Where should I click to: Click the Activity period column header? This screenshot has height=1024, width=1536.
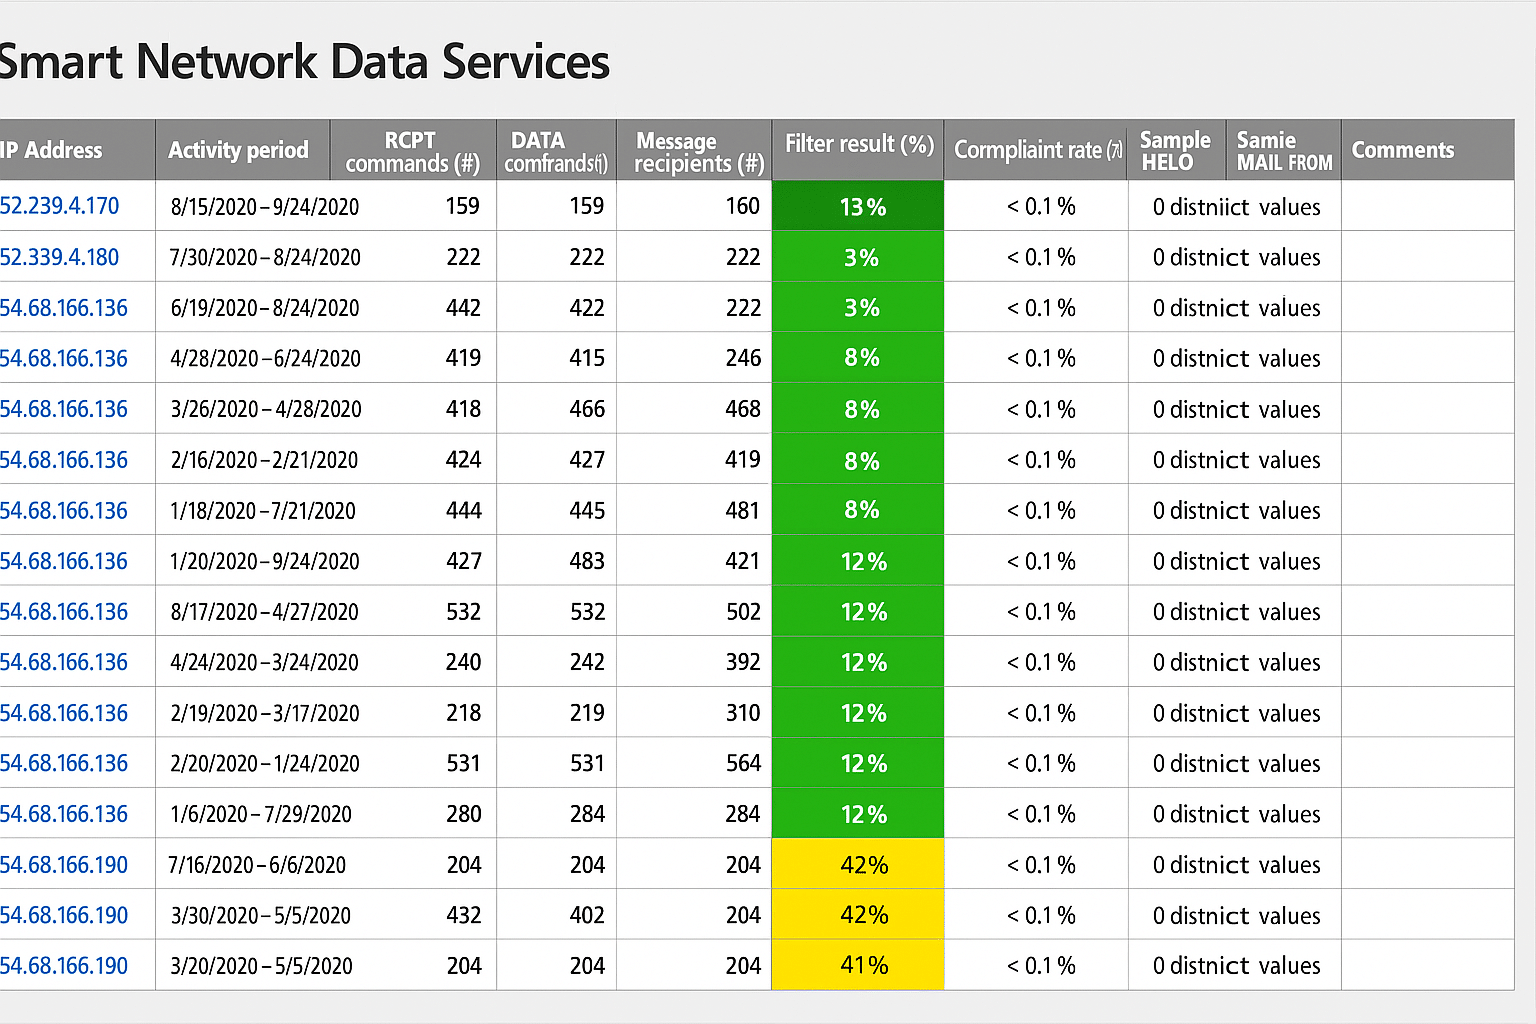click(x=238, y=150)
